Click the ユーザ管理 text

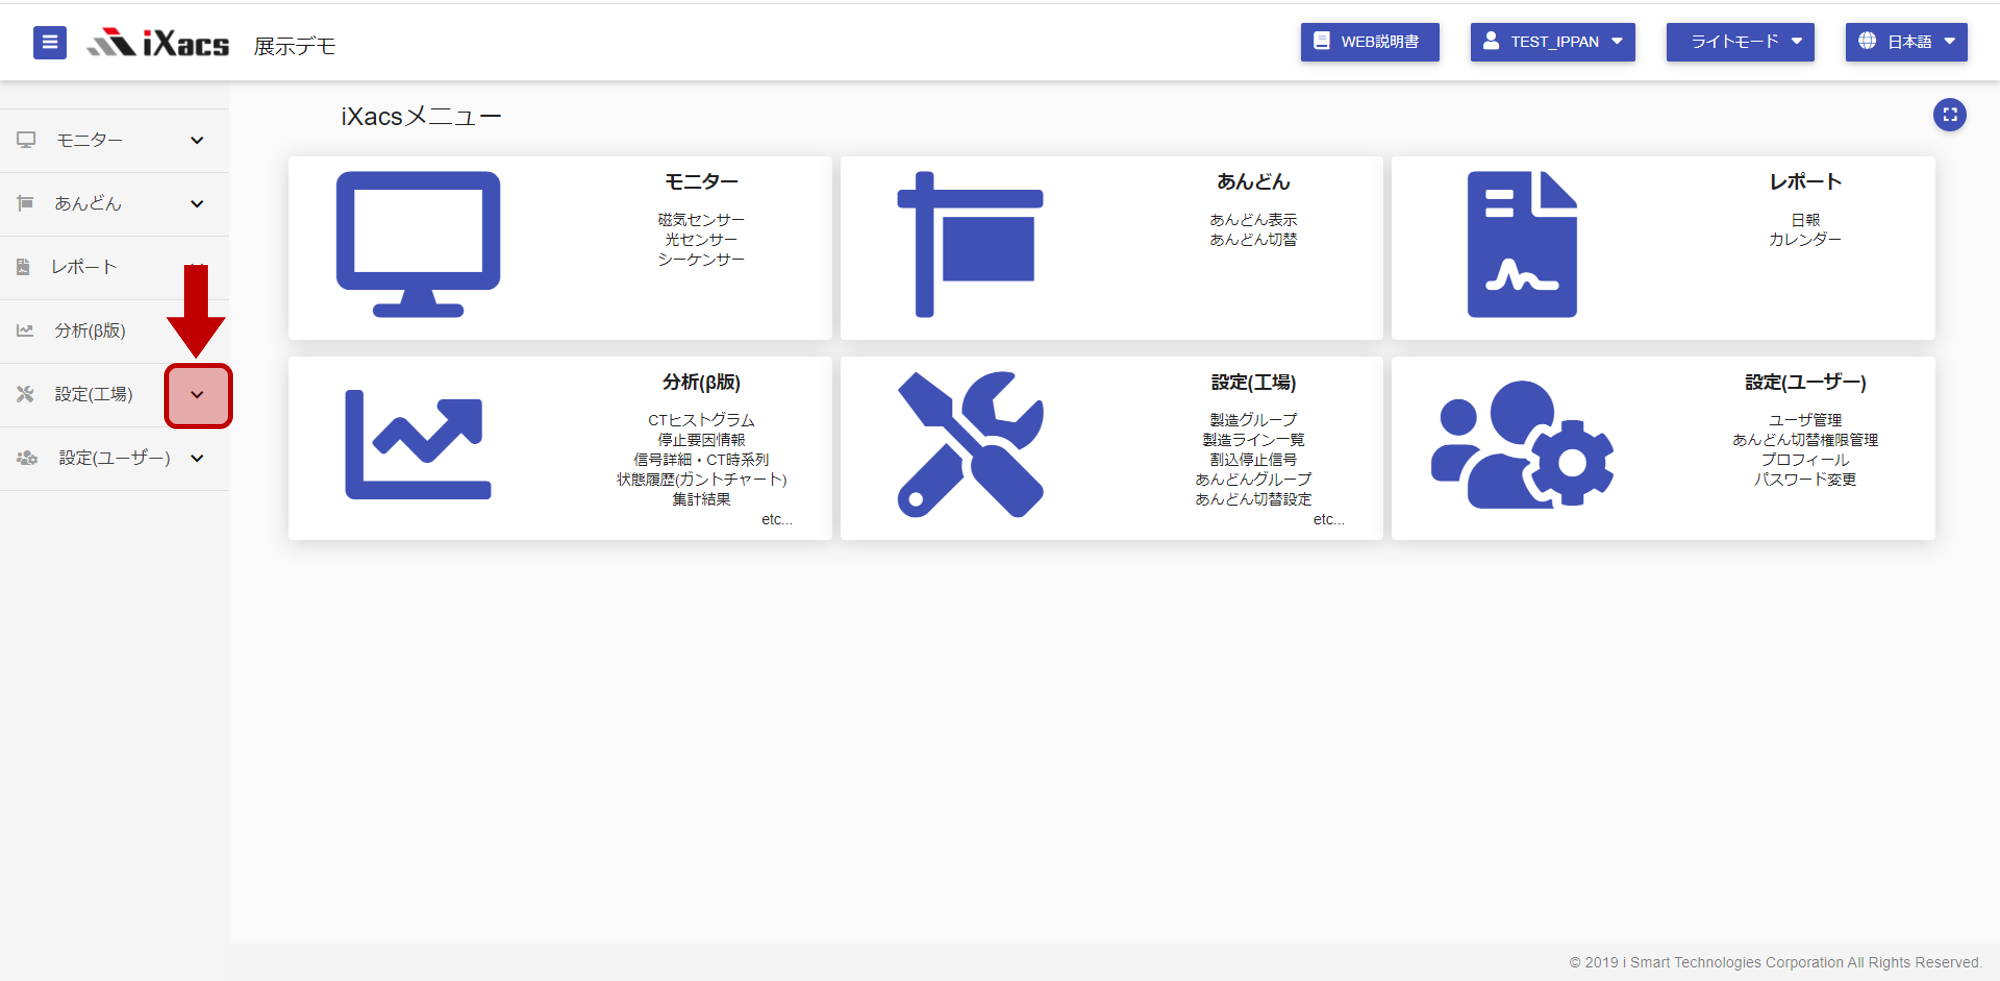tap(1805, 420)
